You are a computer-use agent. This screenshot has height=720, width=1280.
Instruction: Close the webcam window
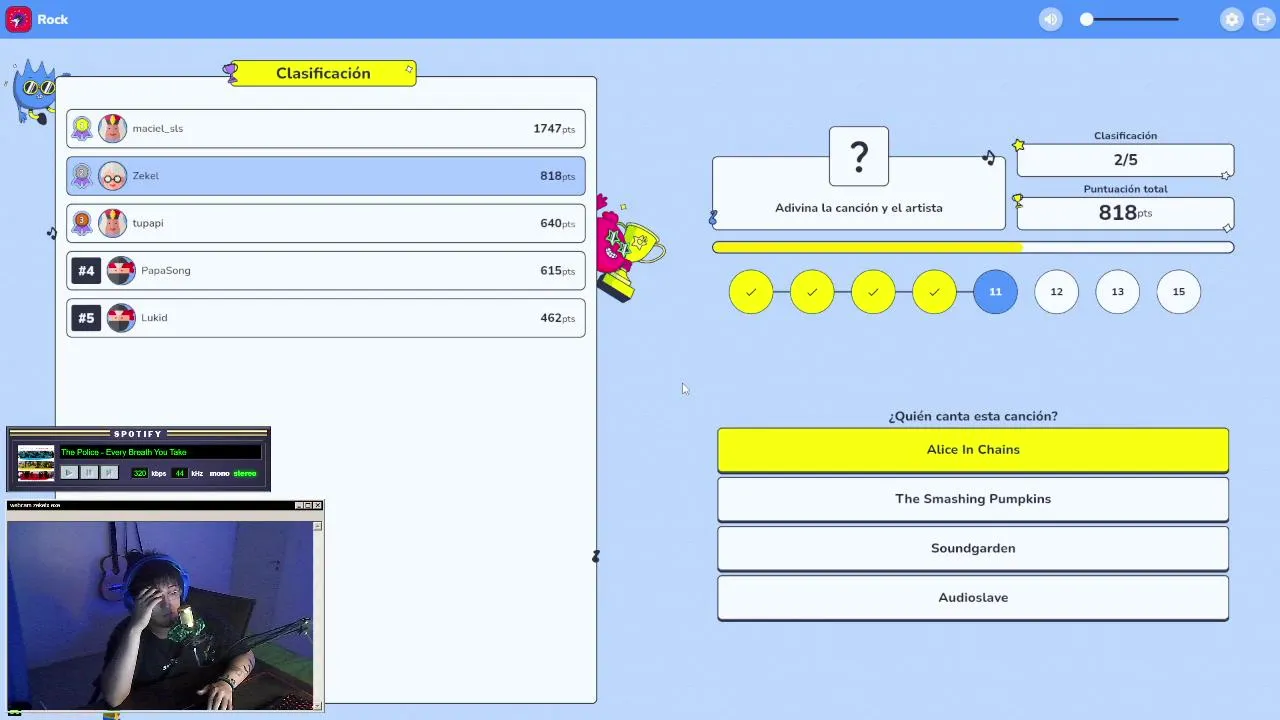pos(317,506)
